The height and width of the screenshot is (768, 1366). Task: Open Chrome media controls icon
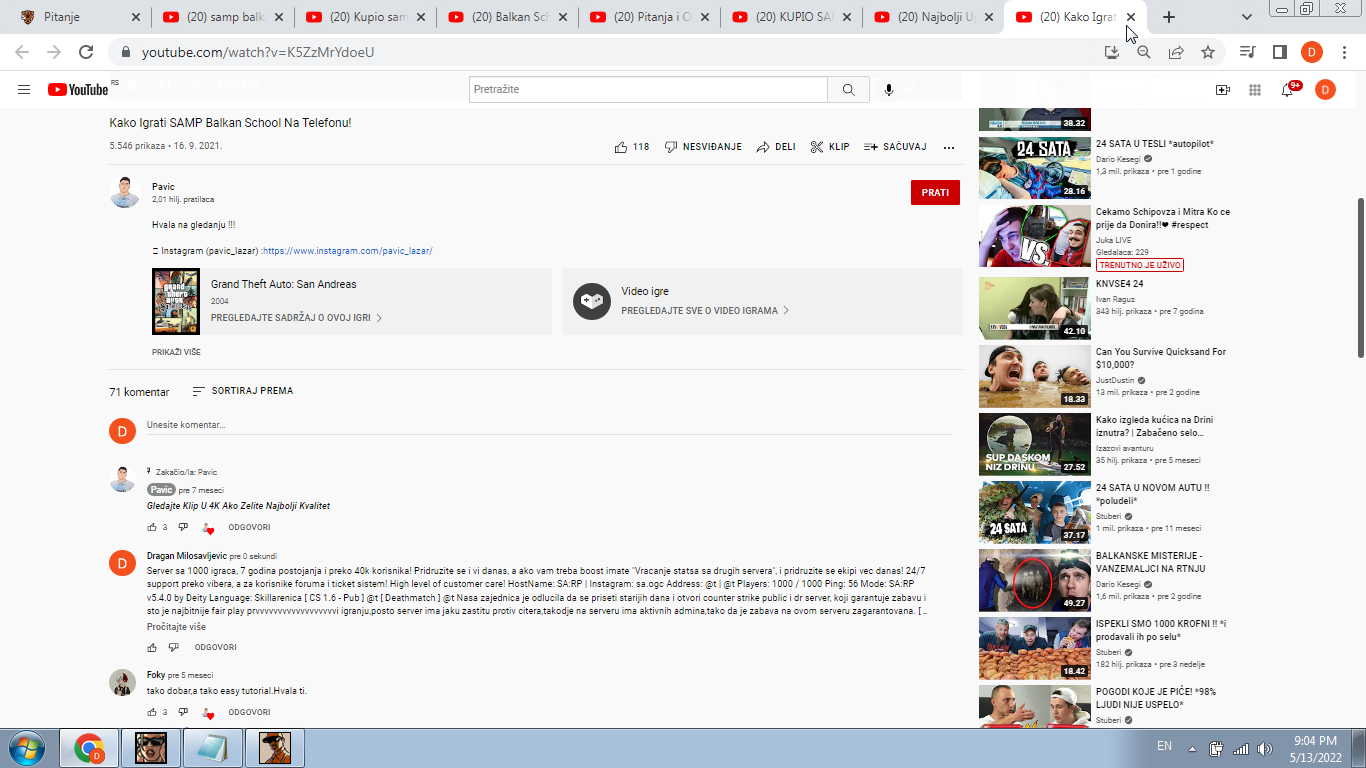[x=1247, y=52]
